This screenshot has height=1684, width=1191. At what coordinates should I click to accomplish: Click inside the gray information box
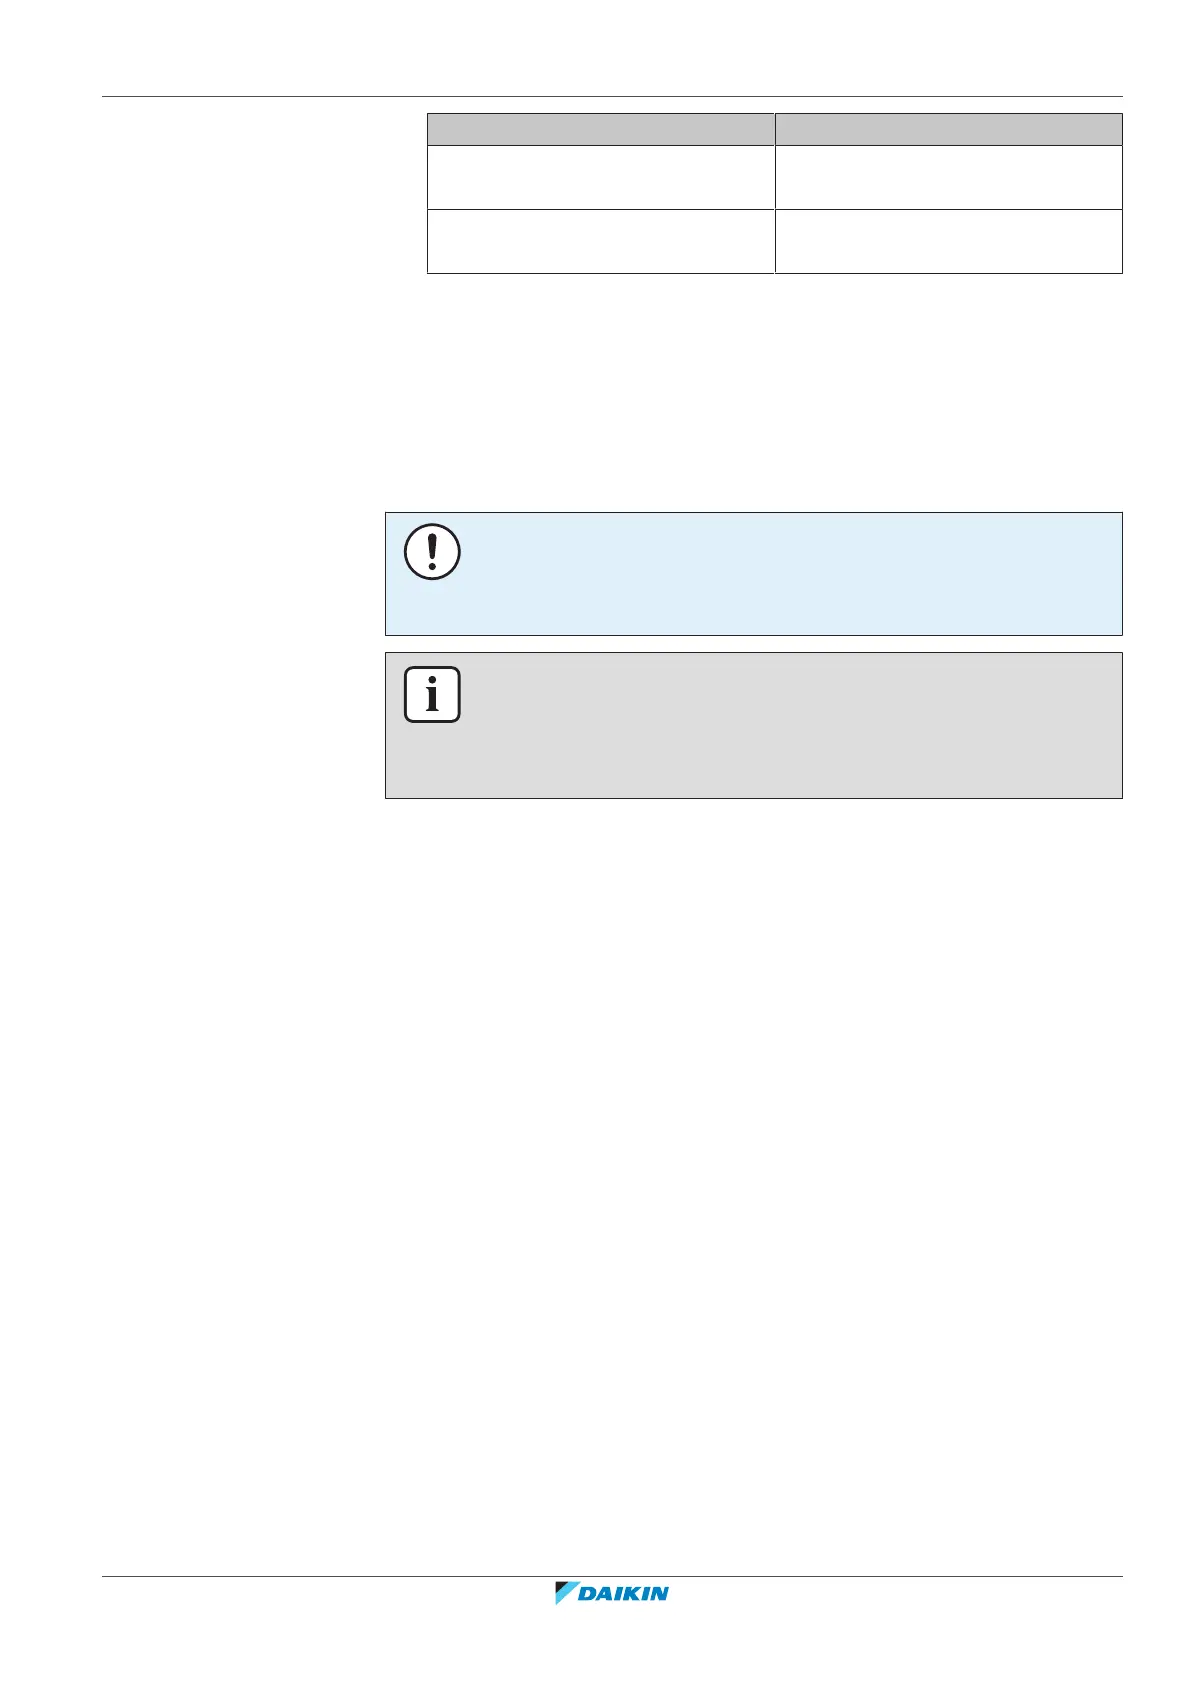pos(780,725)
